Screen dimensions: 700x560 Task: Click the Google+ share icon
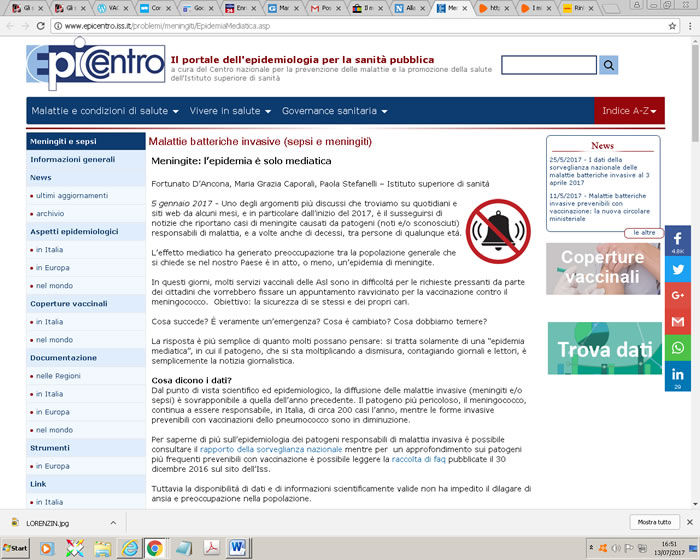[x=678, y=295]
